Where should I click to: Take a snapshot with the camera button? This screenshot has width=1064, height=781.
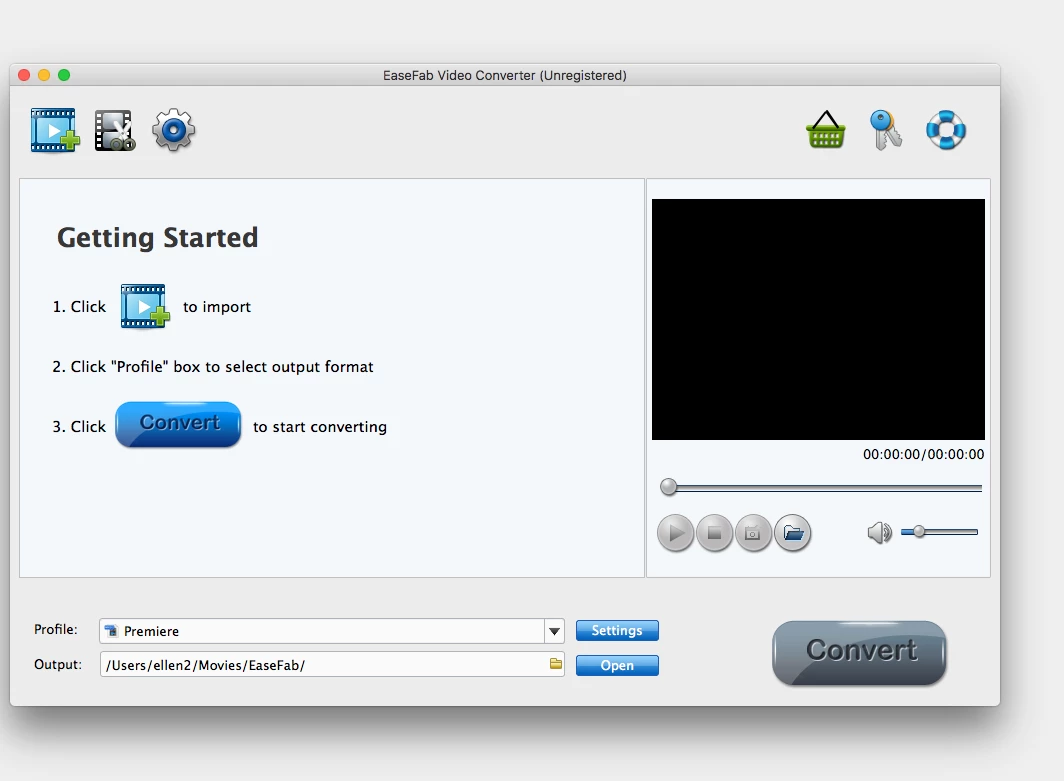coord(753,533)
